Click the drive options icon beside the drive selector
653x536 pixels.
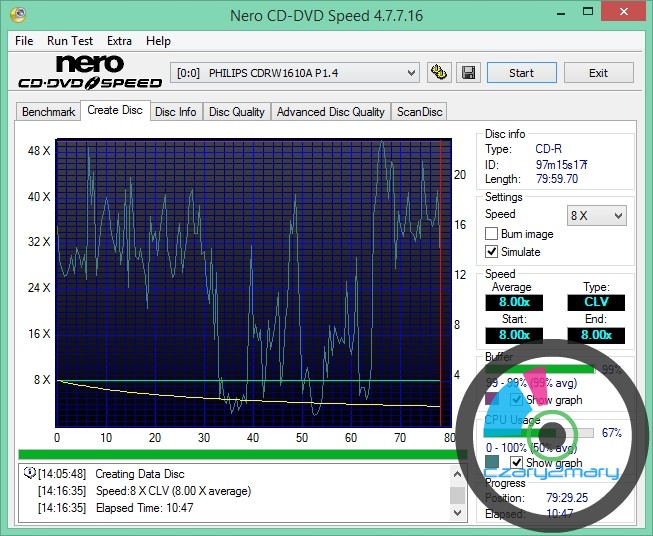(438, 73)
